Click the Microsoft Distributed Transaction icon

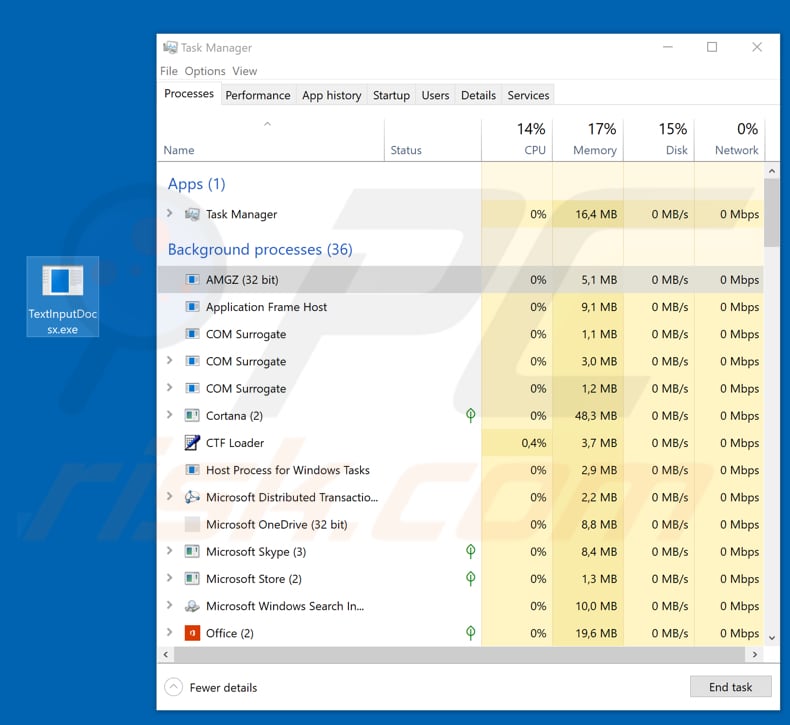[x=192, y=497]
